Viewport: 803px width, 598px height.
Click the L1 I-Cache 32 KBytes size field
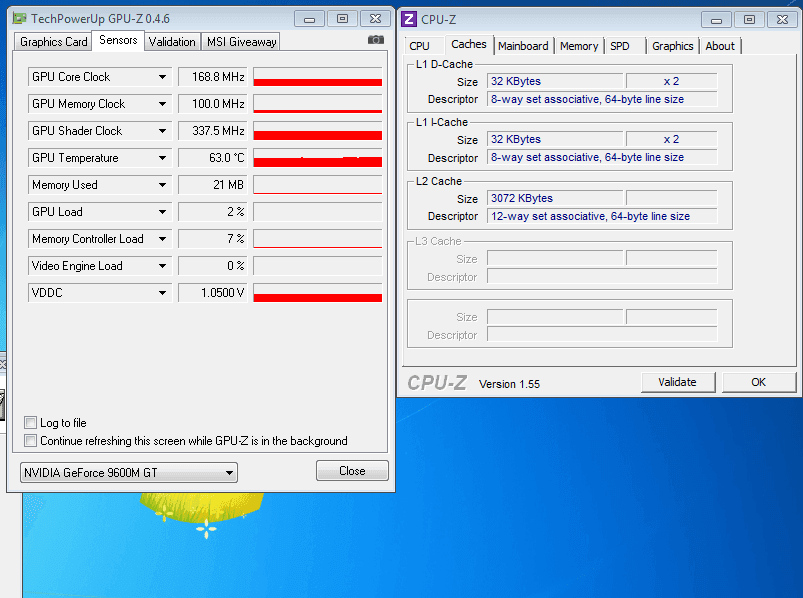(555, 139)
